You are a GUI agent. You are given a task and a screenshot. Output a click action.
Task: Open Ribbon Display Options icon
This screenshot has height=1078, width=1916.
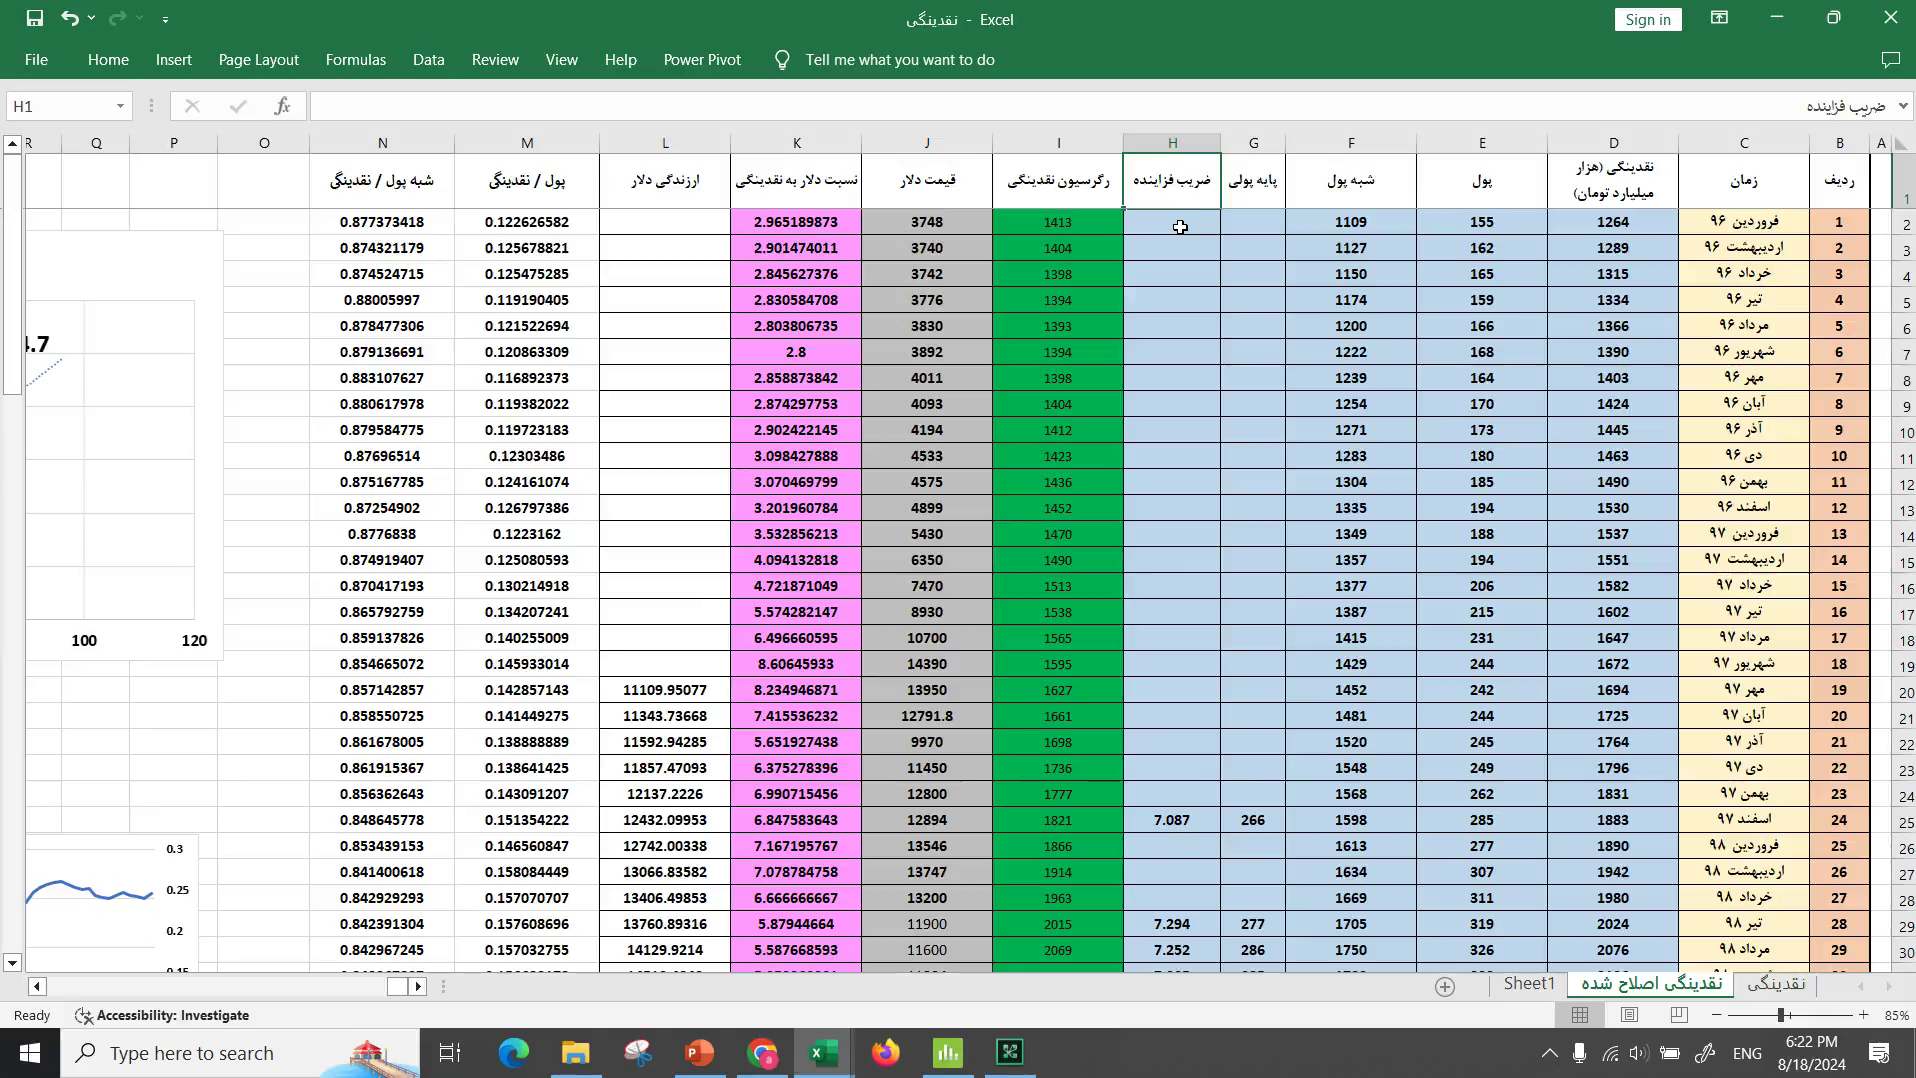pos(1719,18)
